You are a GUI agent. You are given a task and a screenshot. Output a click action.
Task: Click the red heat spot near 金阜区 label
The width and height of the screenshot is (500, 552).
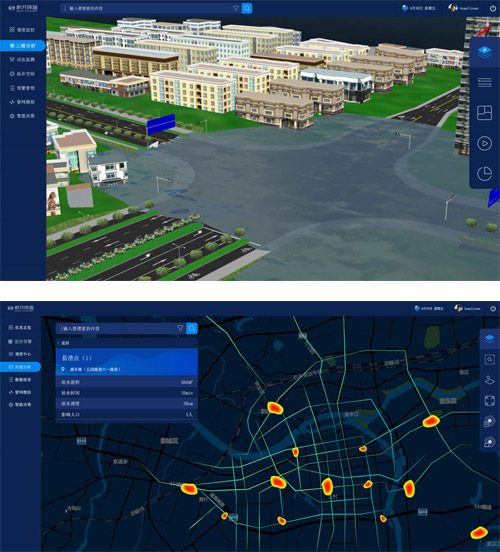tap(431, 421)
